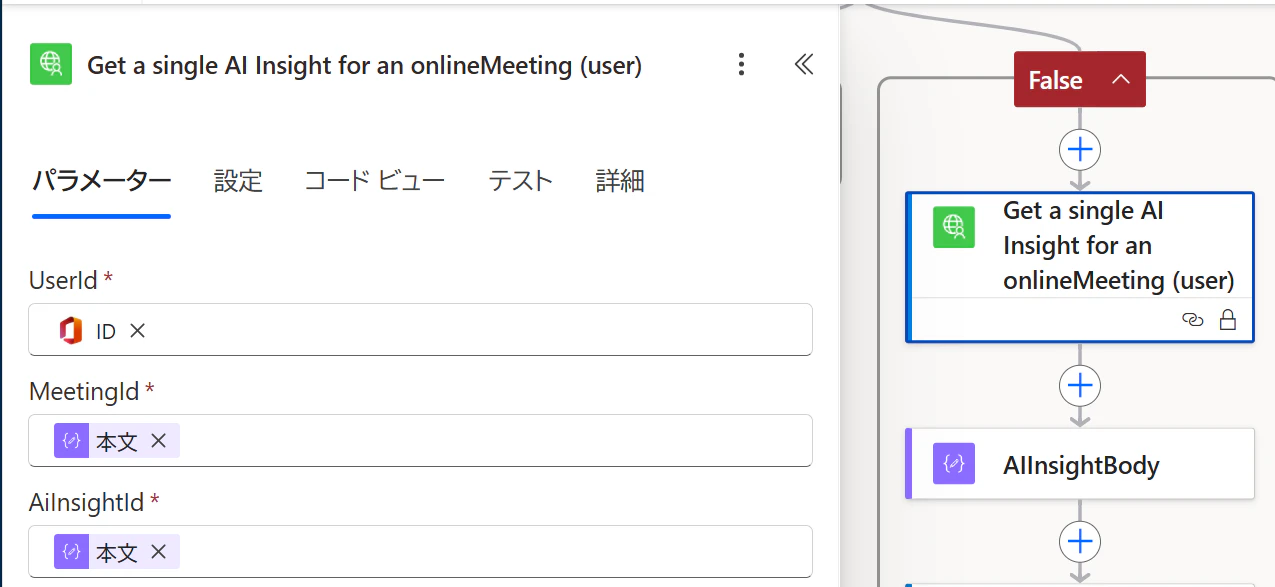The image size is (1275, 587).
Task: Switch to the テスト tab
Action: click(x=520, y=181)
